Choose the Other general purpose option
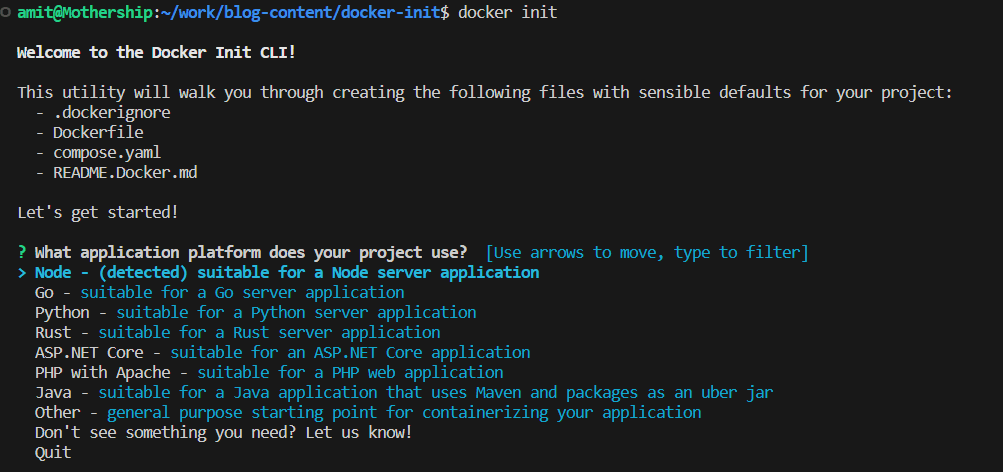This screenshot has height=472, width=1003. pos(368,413)
